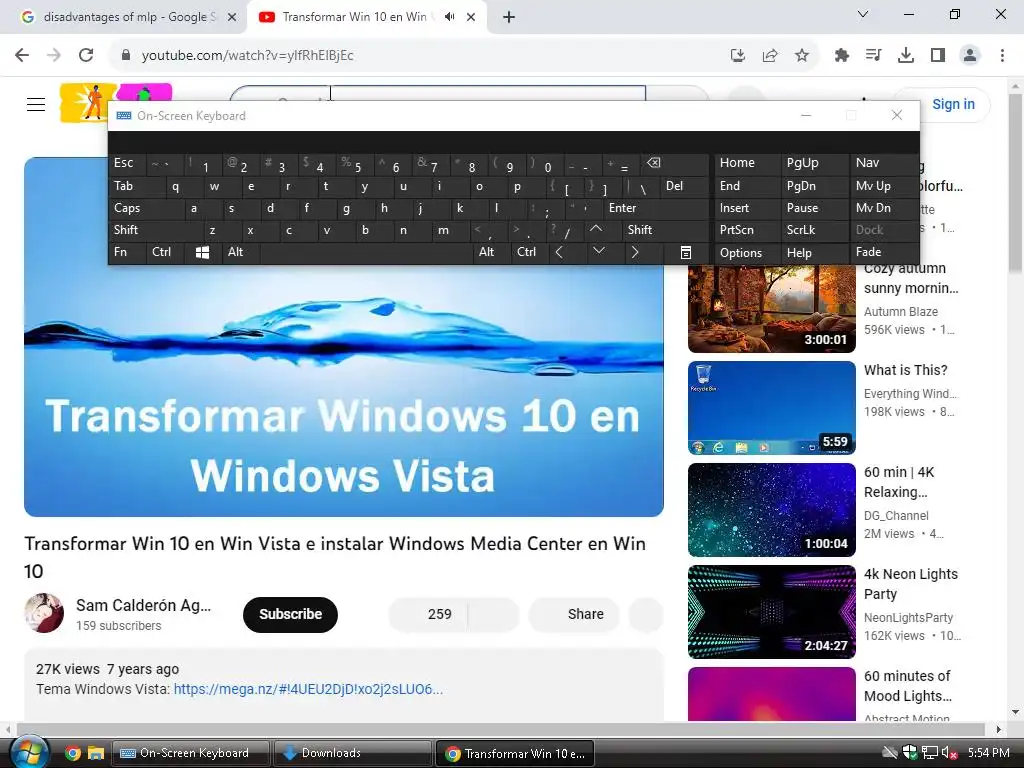Click the left arrow key on On-Screen Keyboard

coord(560,252)
